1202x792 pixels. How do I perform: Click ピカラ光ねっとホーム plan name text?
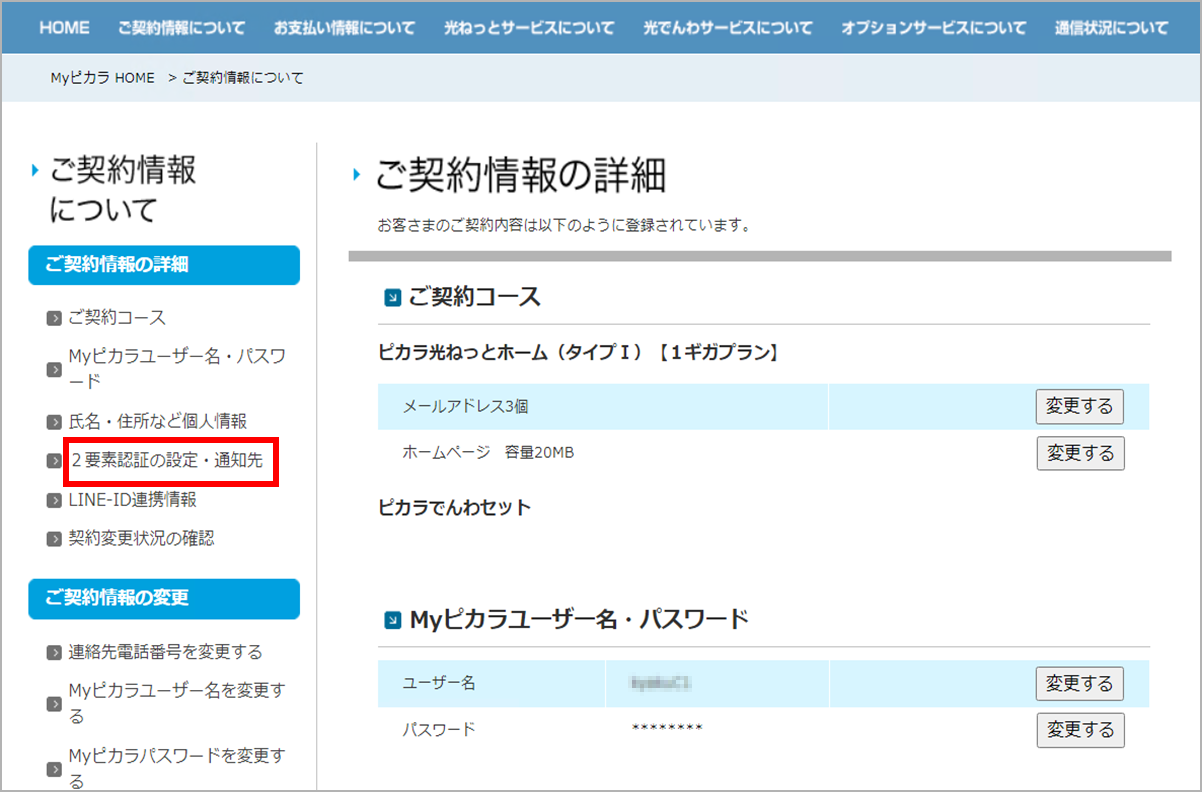point(578,353)
